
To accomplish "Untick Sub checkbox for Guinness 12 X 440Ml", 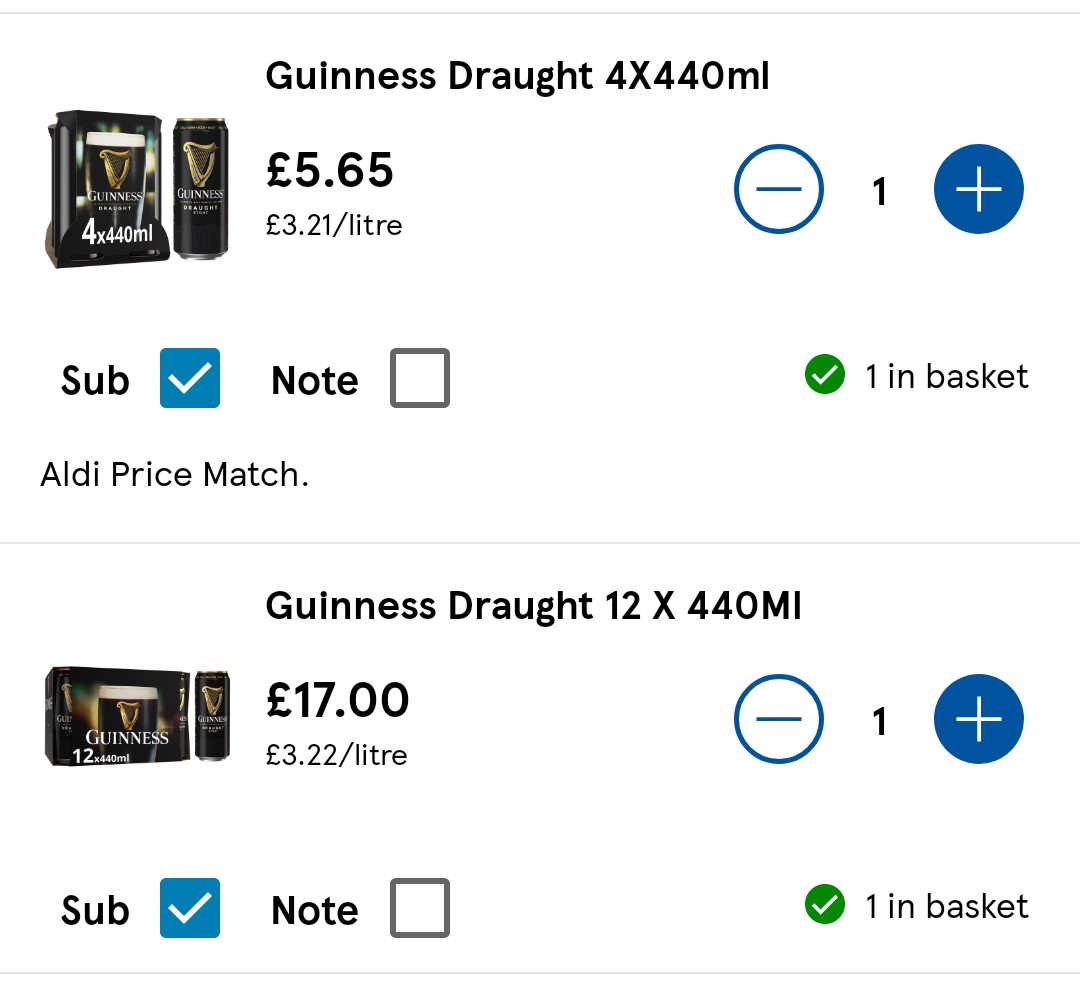I will pyautogui.click(x=190, y=908).
